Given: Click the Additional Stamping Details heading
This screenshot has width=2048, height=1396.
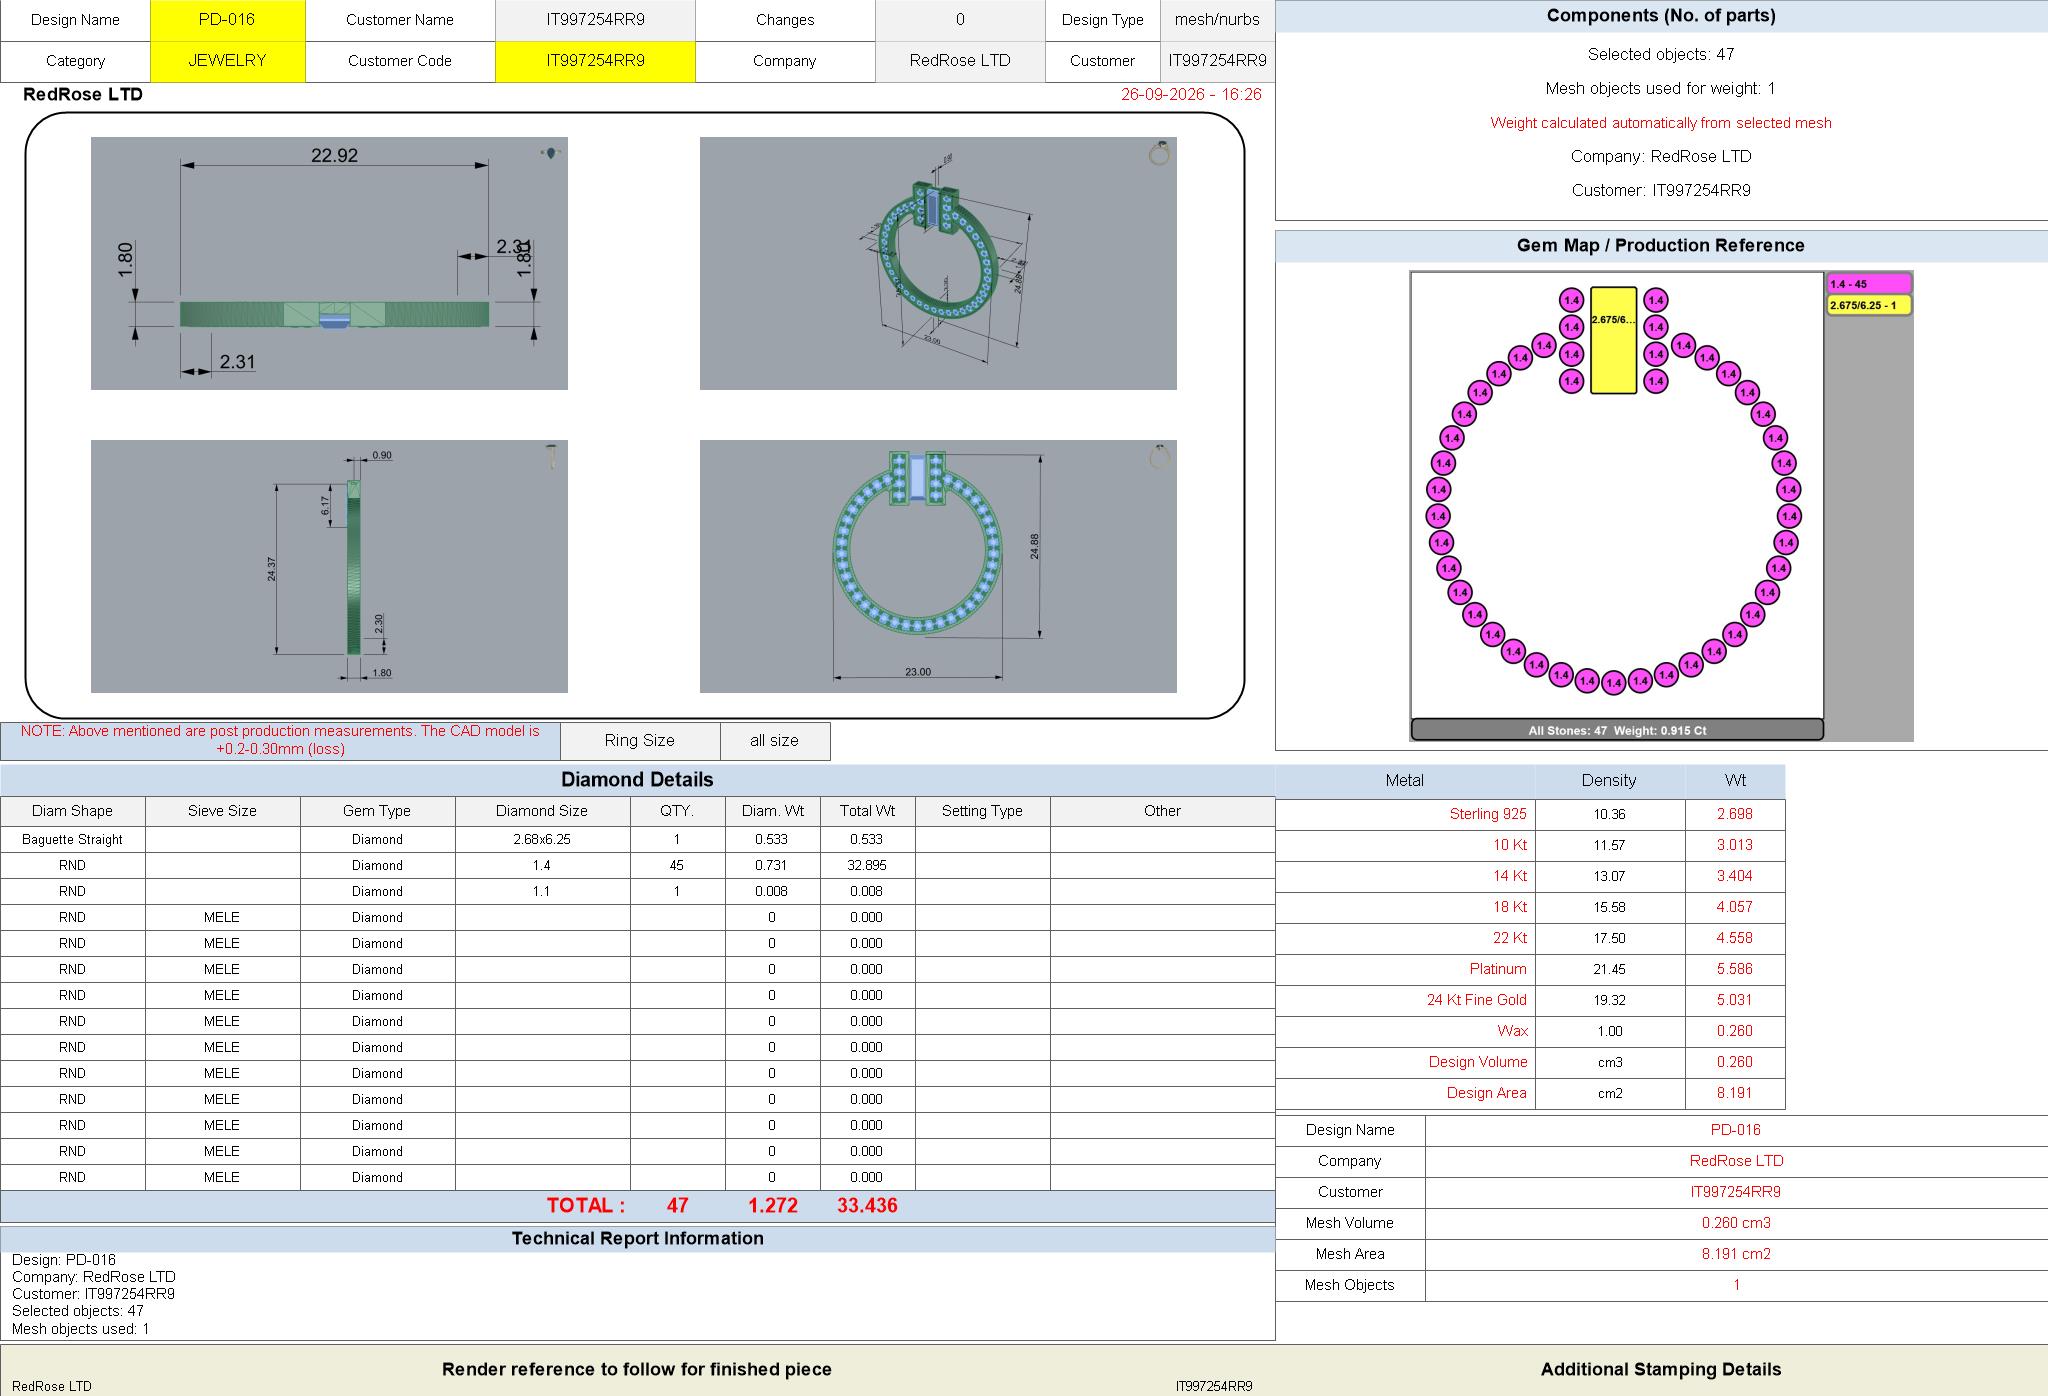Looking at the screenshot, I should (1661, 1370).
